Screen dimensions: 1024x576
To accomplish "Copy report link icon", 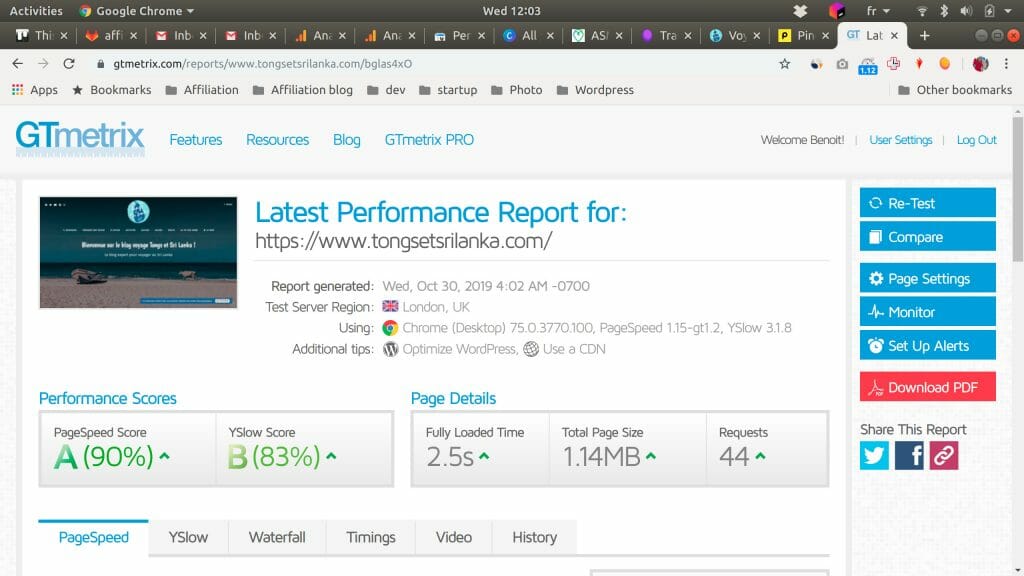I will click(x=944, y=456).
